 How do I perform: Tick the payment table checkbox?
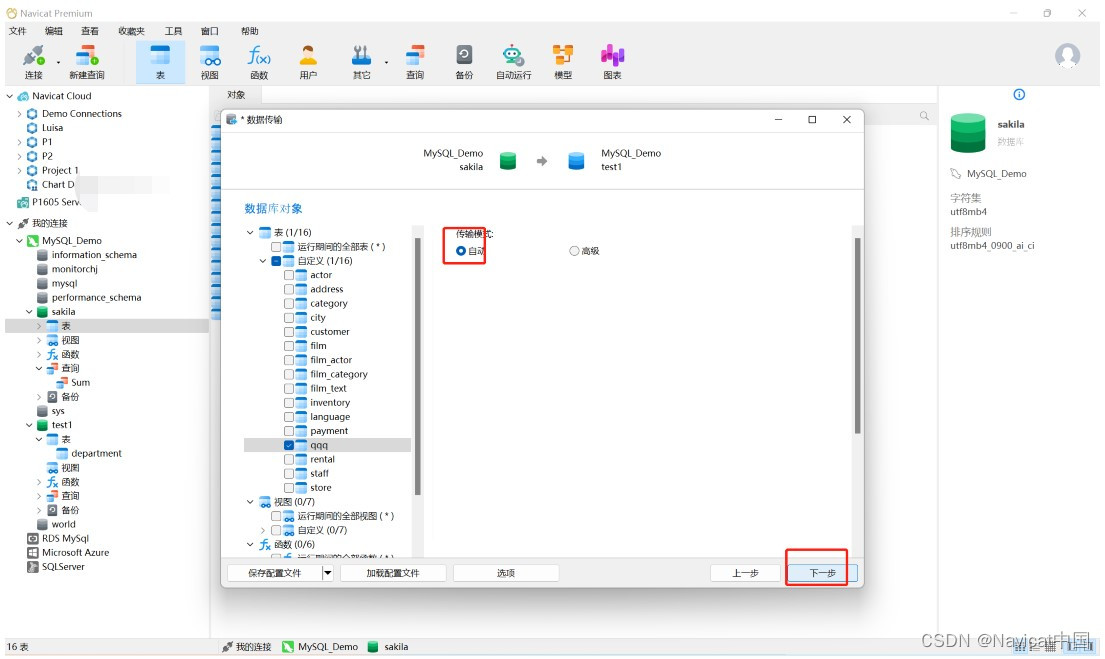[289, 431]
